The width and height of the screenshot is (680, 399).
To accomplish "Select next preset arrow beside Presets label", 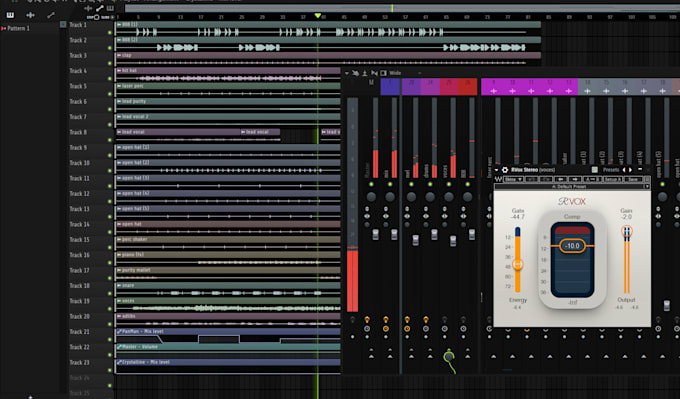I will (630, 170).
